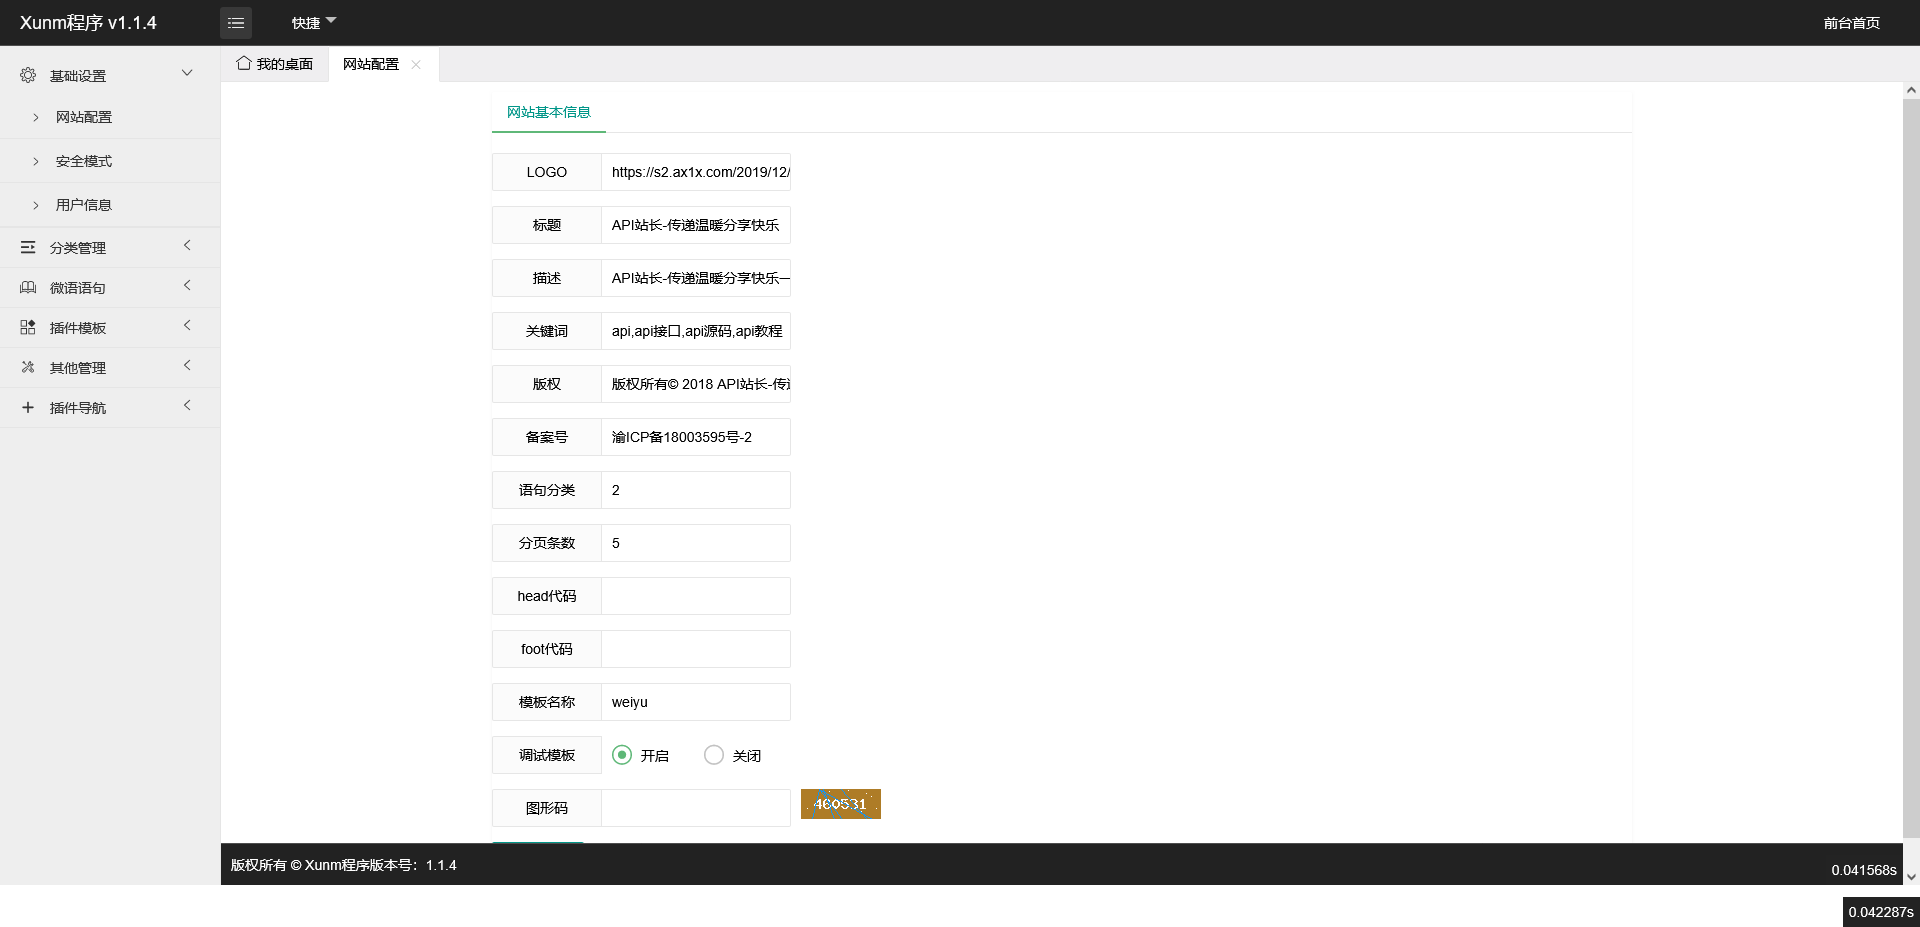Open the 快捷 dropdown menu
The height and width of the screenshot is (927, 1920).
[313, 23]
